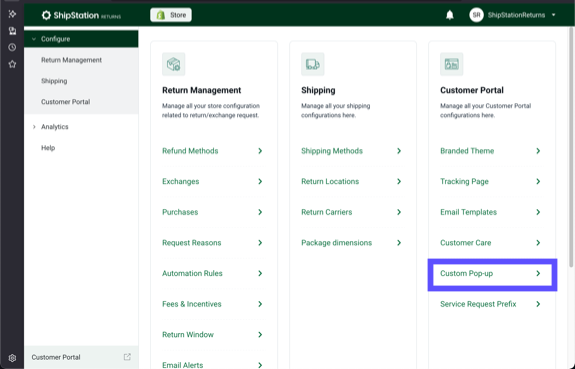
Task: Click the settings gear in left rail
Action: point(12,358)
